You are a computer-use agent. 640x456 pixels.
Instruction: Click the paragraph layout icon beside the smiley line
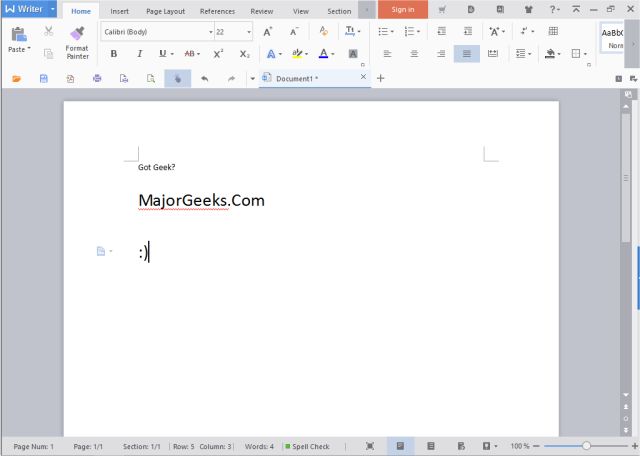(101, 251)
